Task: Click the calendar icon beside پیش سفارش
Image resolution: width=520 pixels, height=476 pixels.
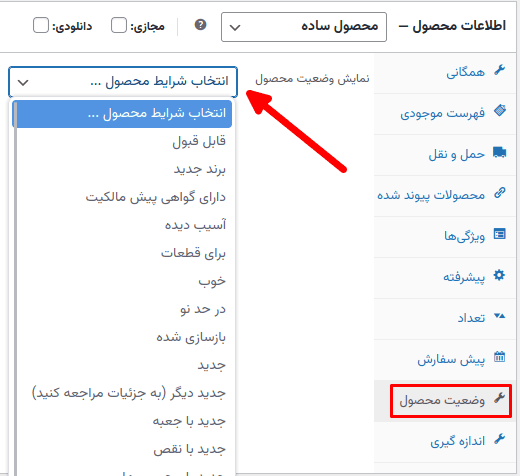Action: click(x=500, y=357)
